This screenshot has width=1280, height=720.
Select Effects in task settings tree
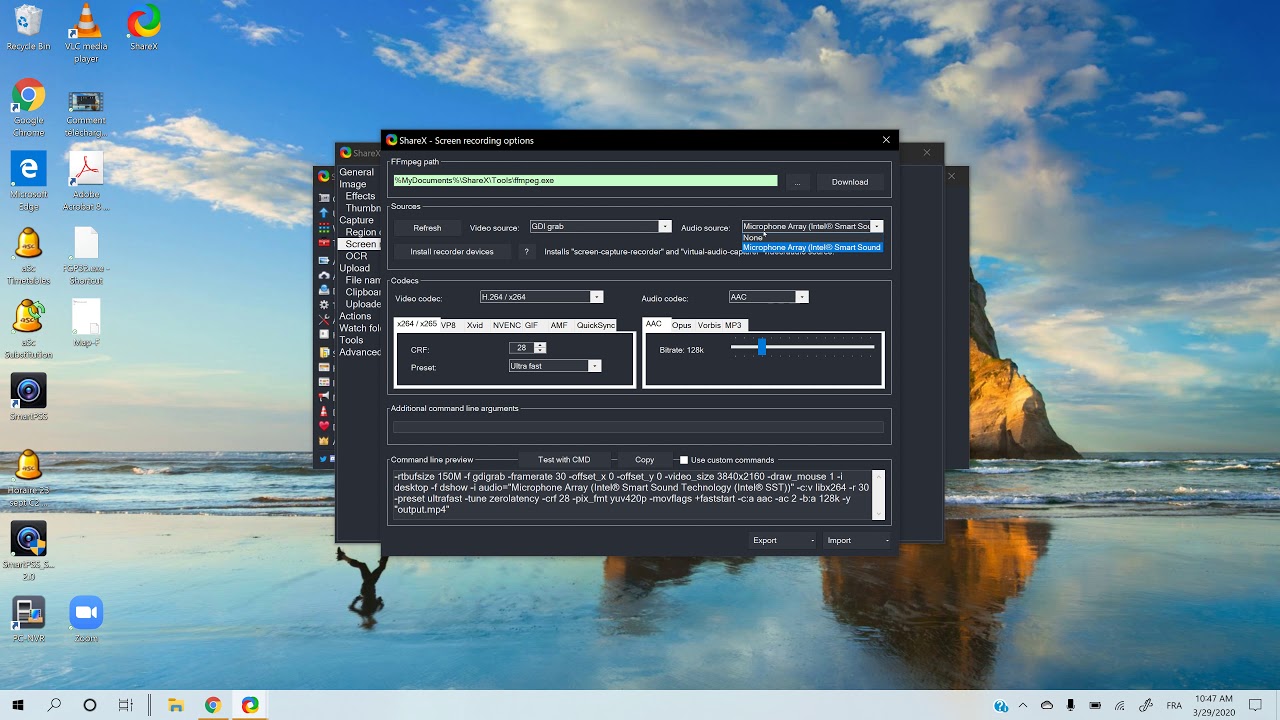(360, 196)
